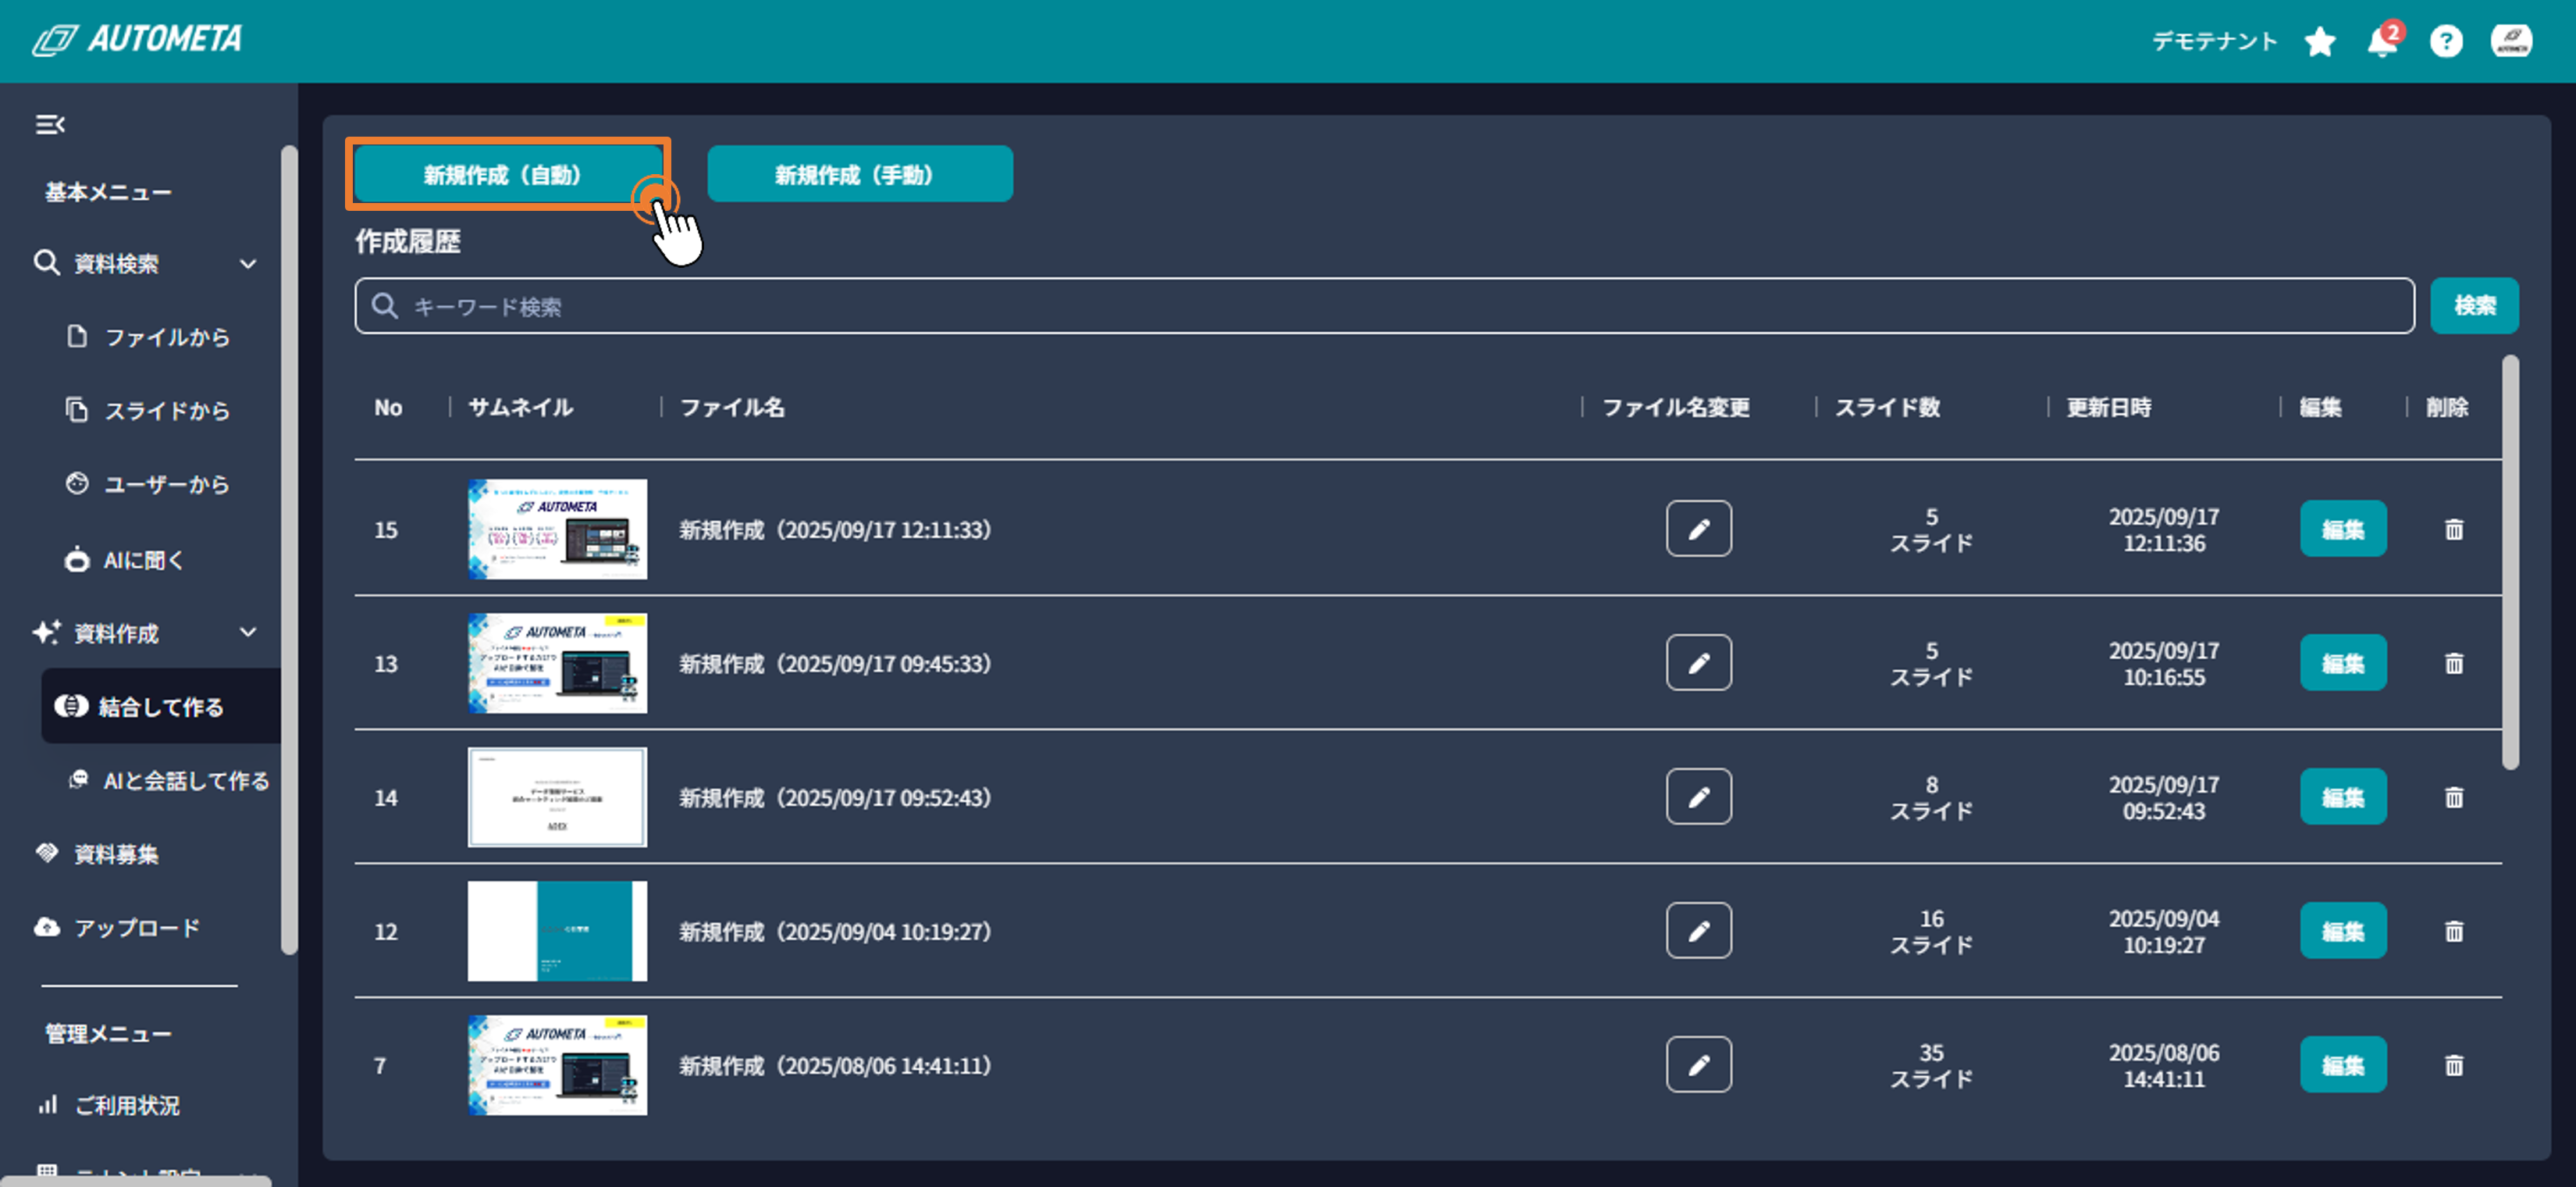Collapse the 資料検索 menu chevron
Image resolution: width=2576 pixels, height=1187 pixels.
click(x=248, y=264)
